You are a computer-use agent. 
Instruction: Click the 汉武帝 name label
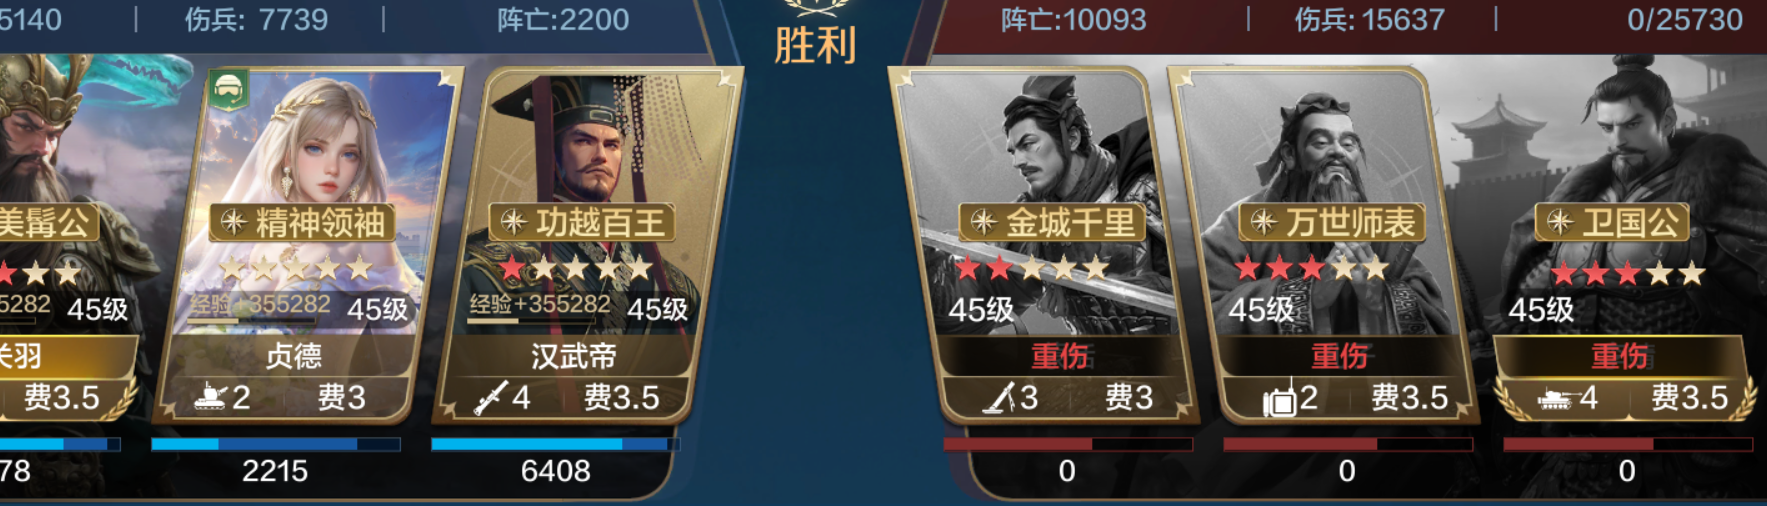pyautogui.click(x=573, y=356)
